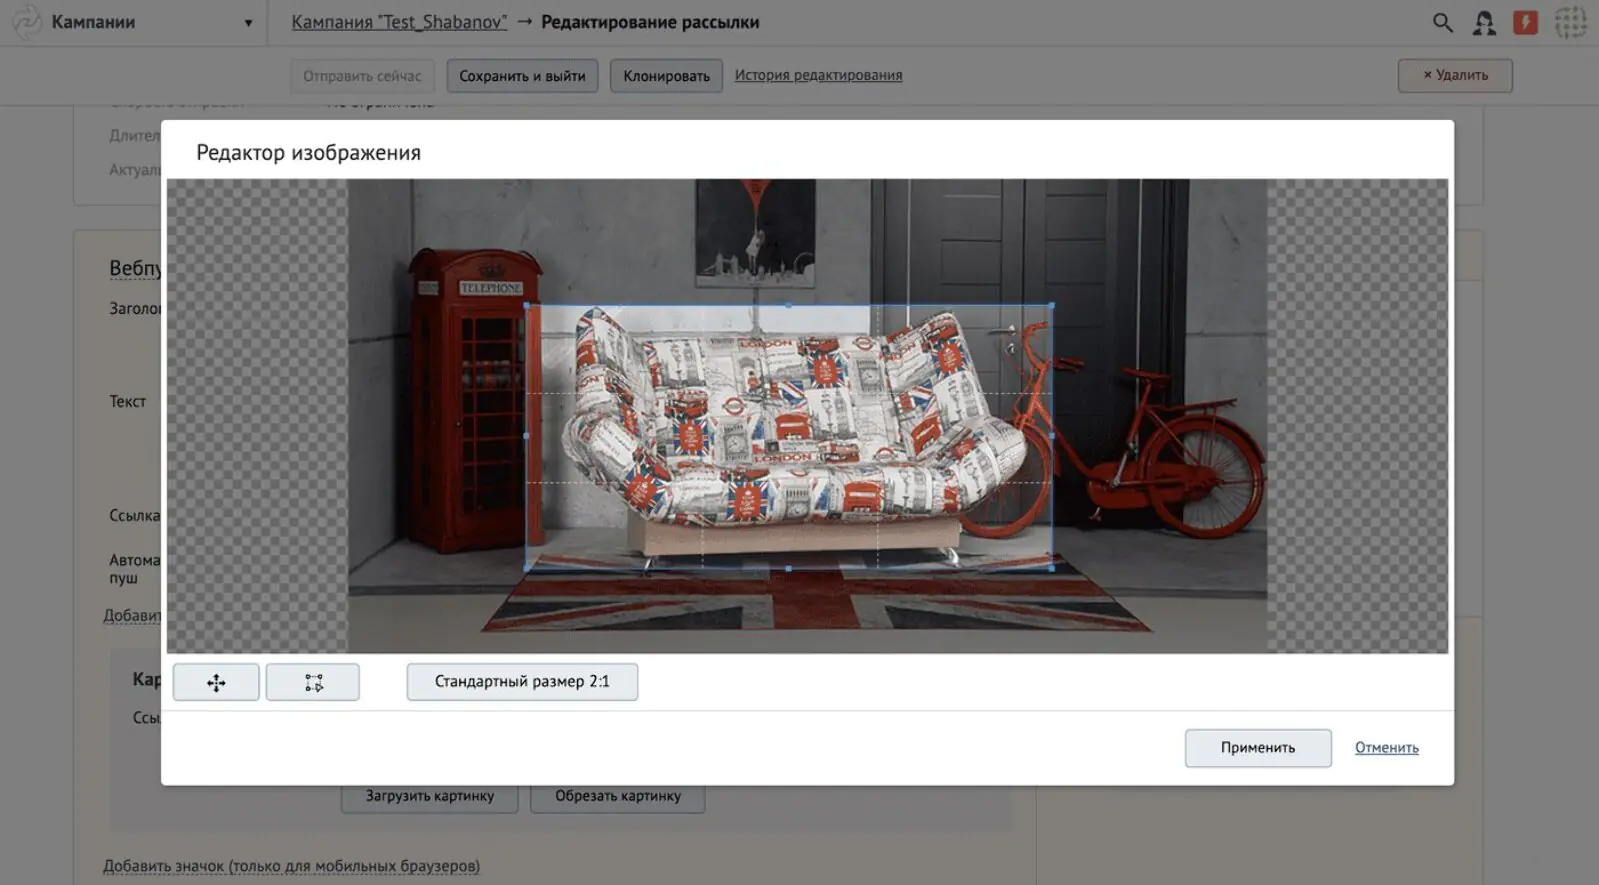This screenshot has height=885, width=1599.
Task: Click the Текст field label
Action: pos(128,401)
